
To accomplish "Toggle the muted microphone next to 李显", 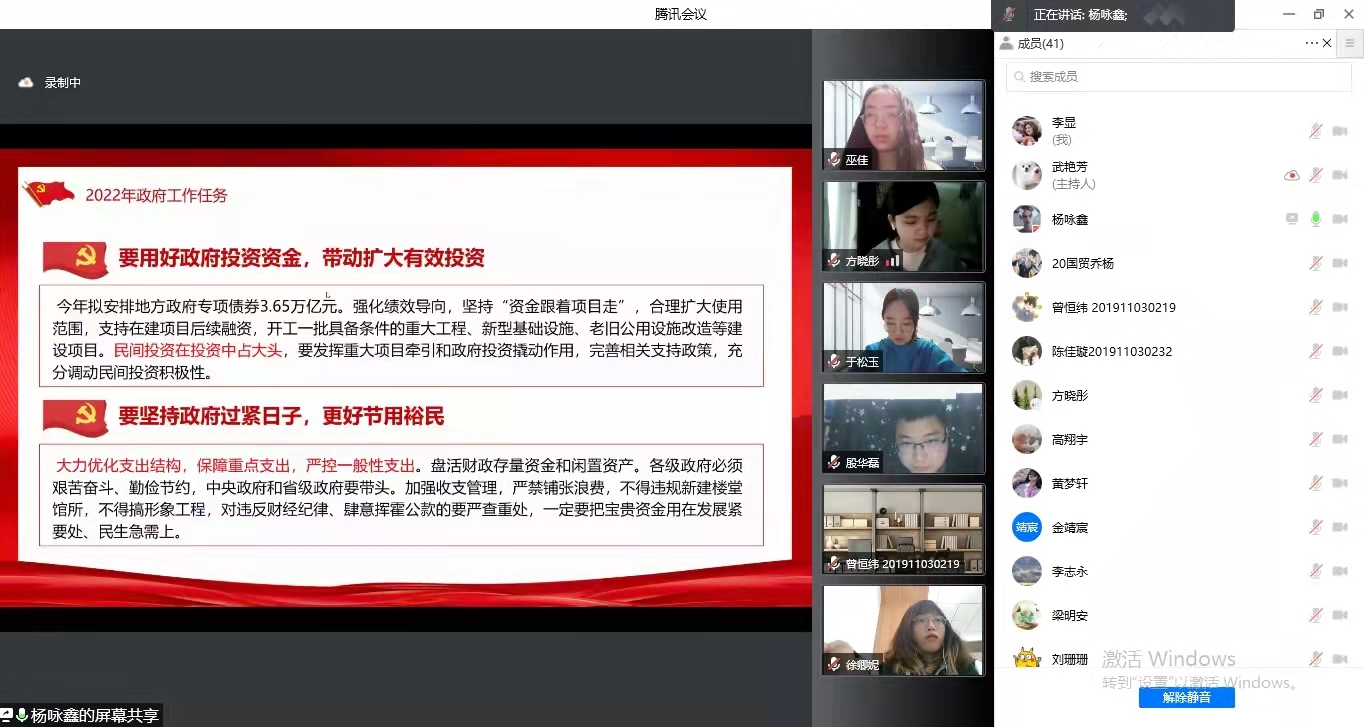I will pos(1315,131).
